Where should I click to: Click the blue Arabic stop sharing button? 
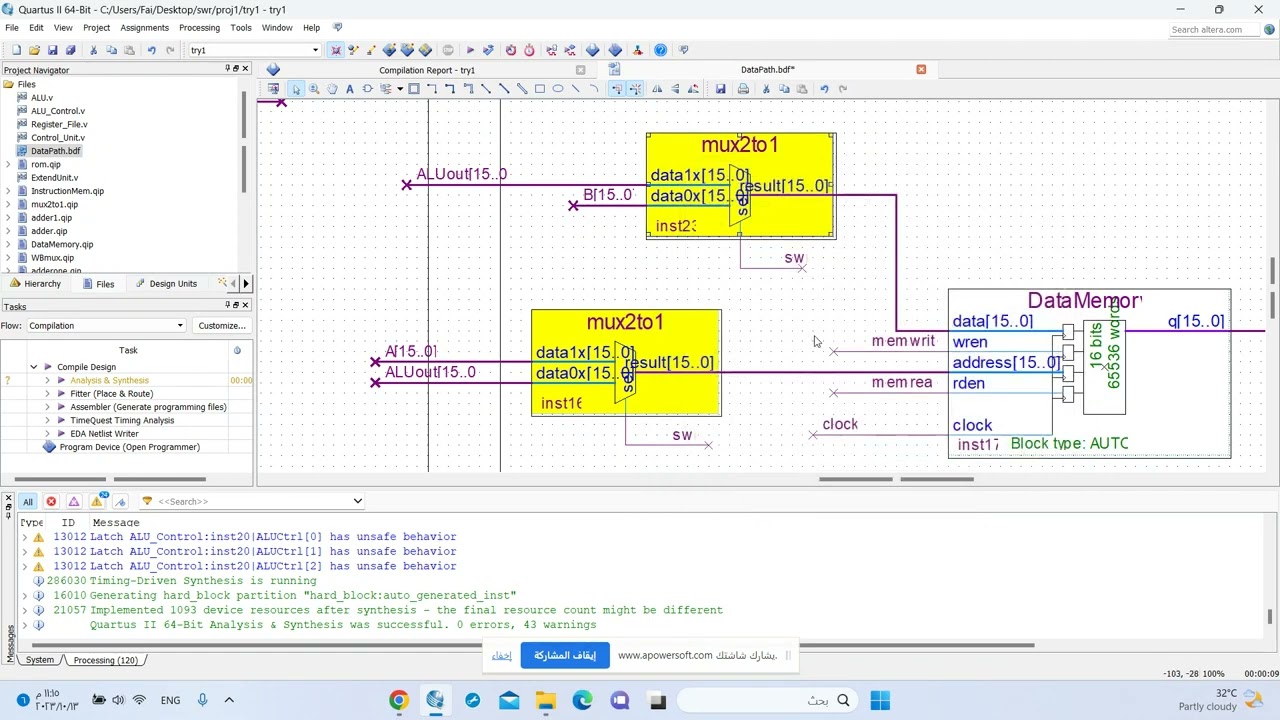click(565, 656)
